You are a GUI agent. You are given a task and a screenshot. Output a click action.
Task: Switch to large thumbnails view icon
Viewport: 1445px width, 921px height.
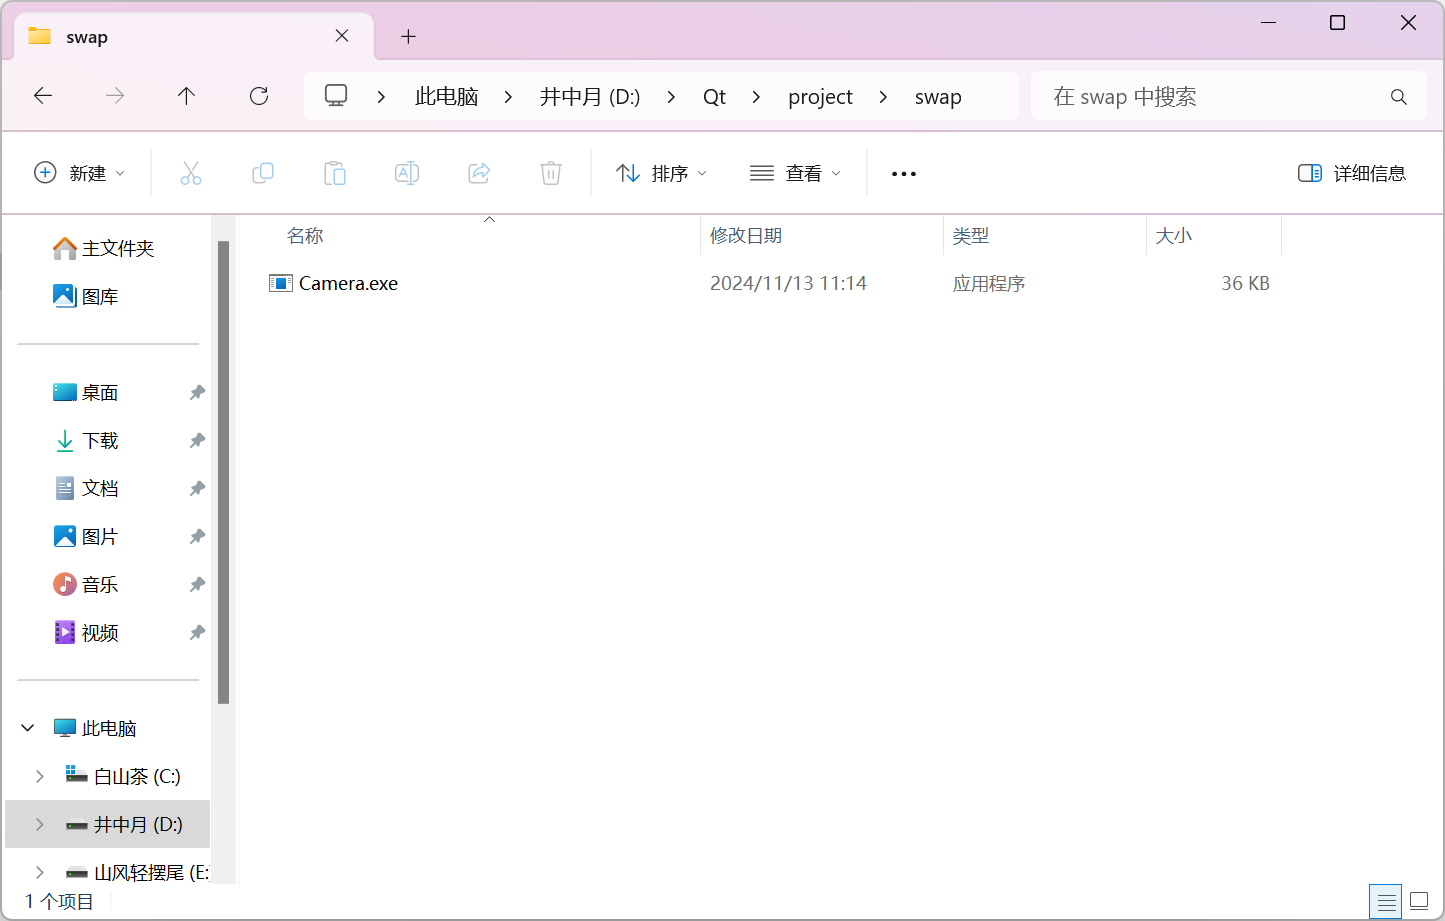pyautogui.click(x=1419, y=901)
